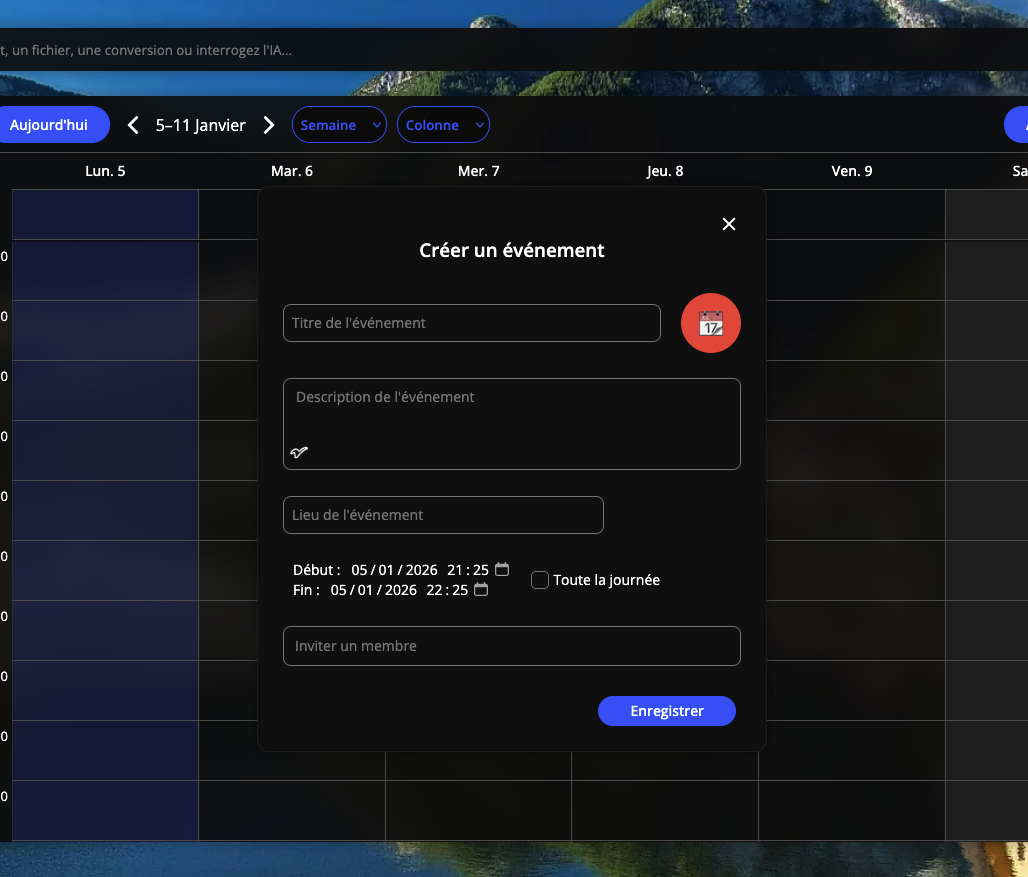Focus the Titre de l'événement field
The image size is (1028, 877).
point(471,323)
